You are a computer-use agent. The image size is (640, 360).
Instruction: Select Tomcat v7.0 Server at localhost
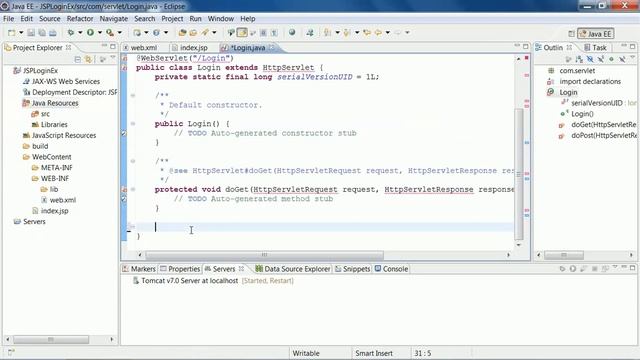(x=189, y=281)
